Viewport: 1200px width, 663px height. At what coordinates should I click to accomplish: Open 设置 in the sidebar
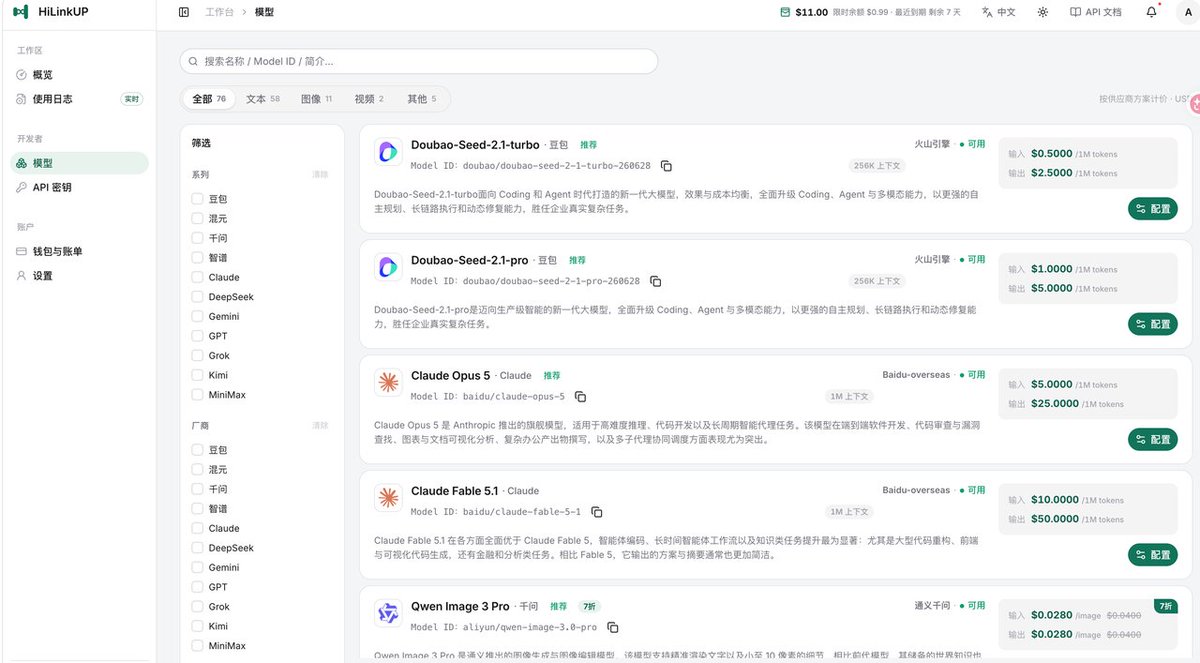click(x=79, y=275)
